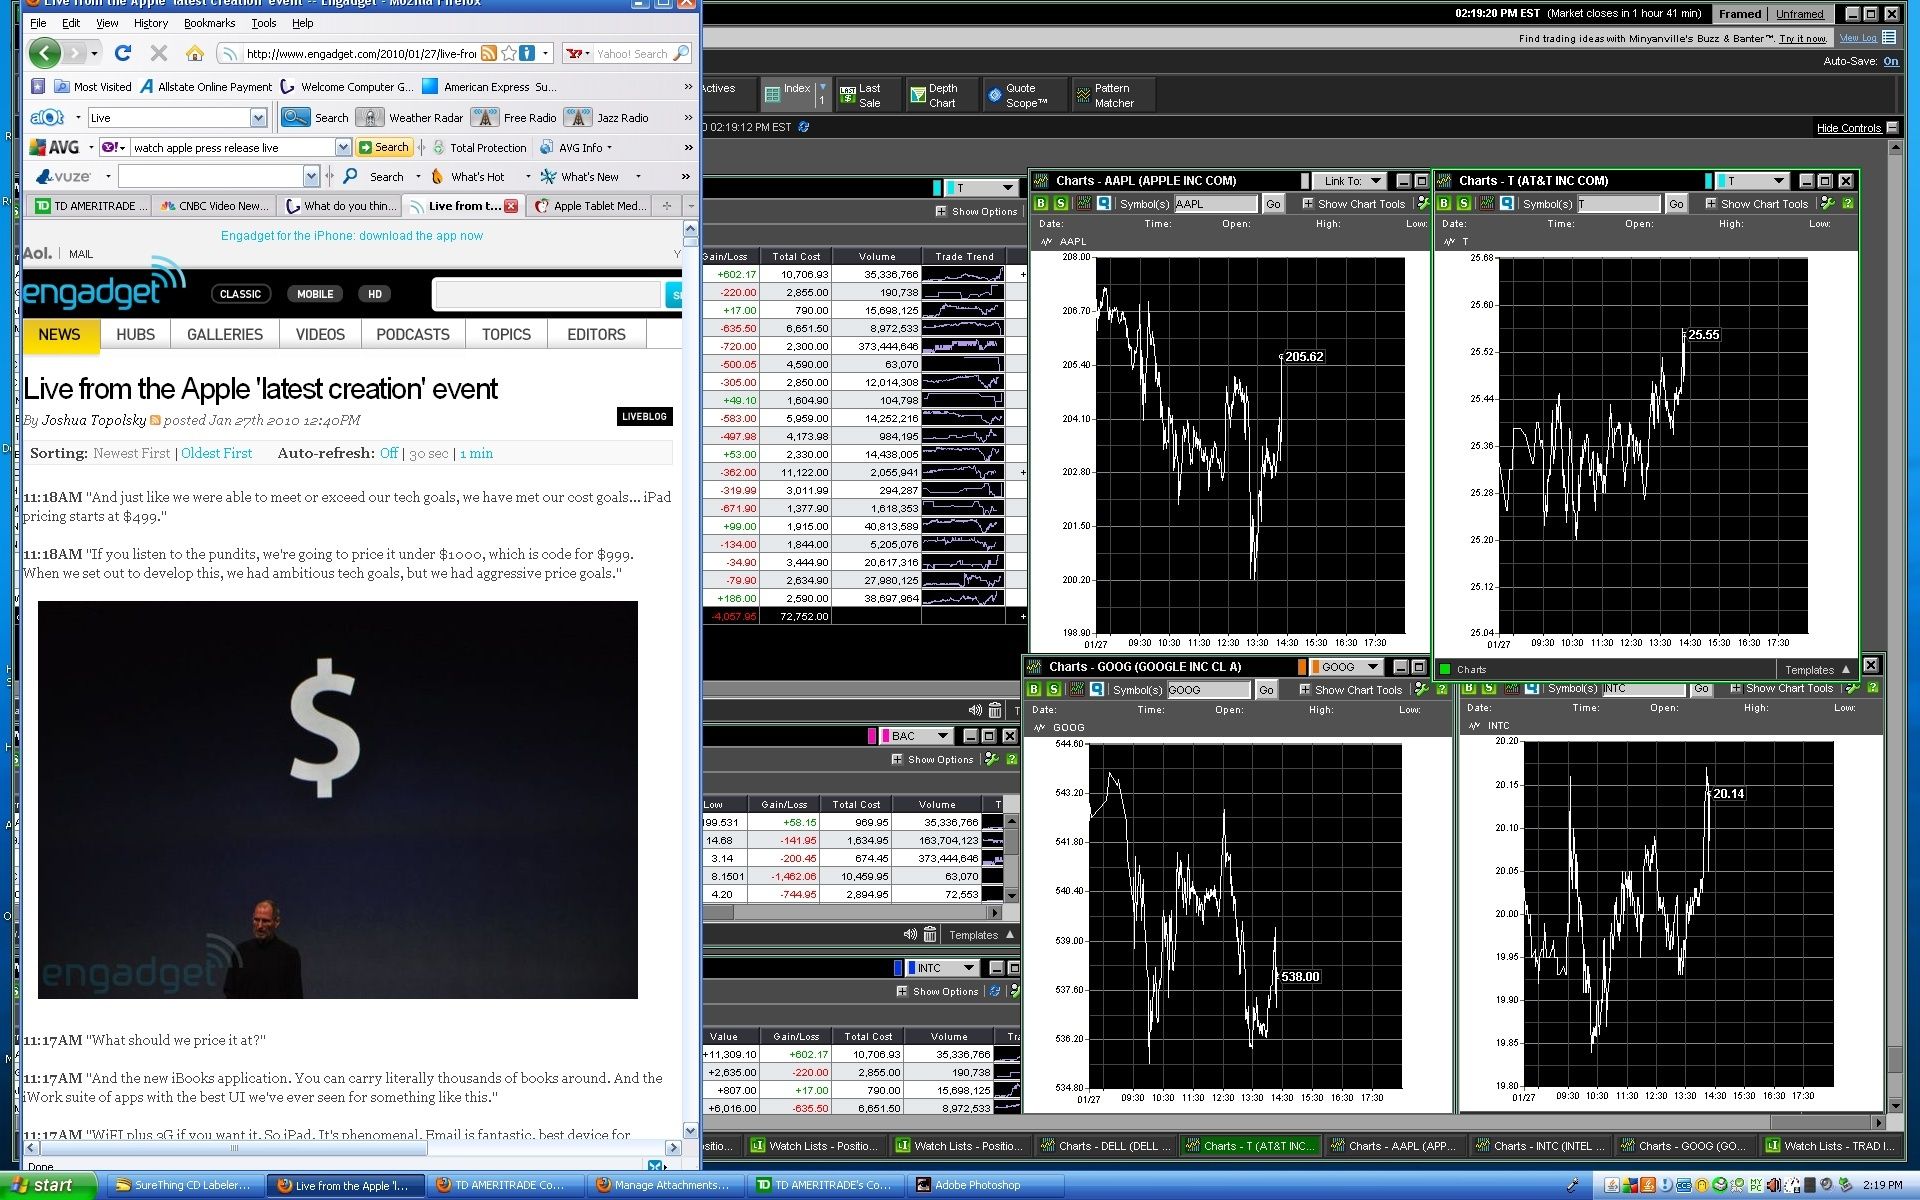This screenshot has width=1920, height=1200.
Task: Switch to the TD AMERITRADE browser tab
Action: point(91,206)
